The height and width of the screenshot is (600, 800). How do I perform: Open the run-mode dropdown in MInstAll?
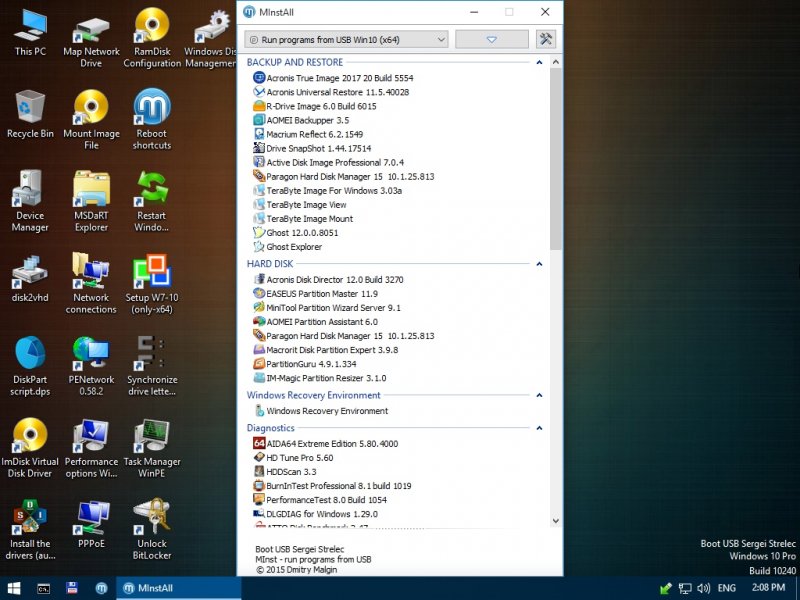[x=346, y=39]
